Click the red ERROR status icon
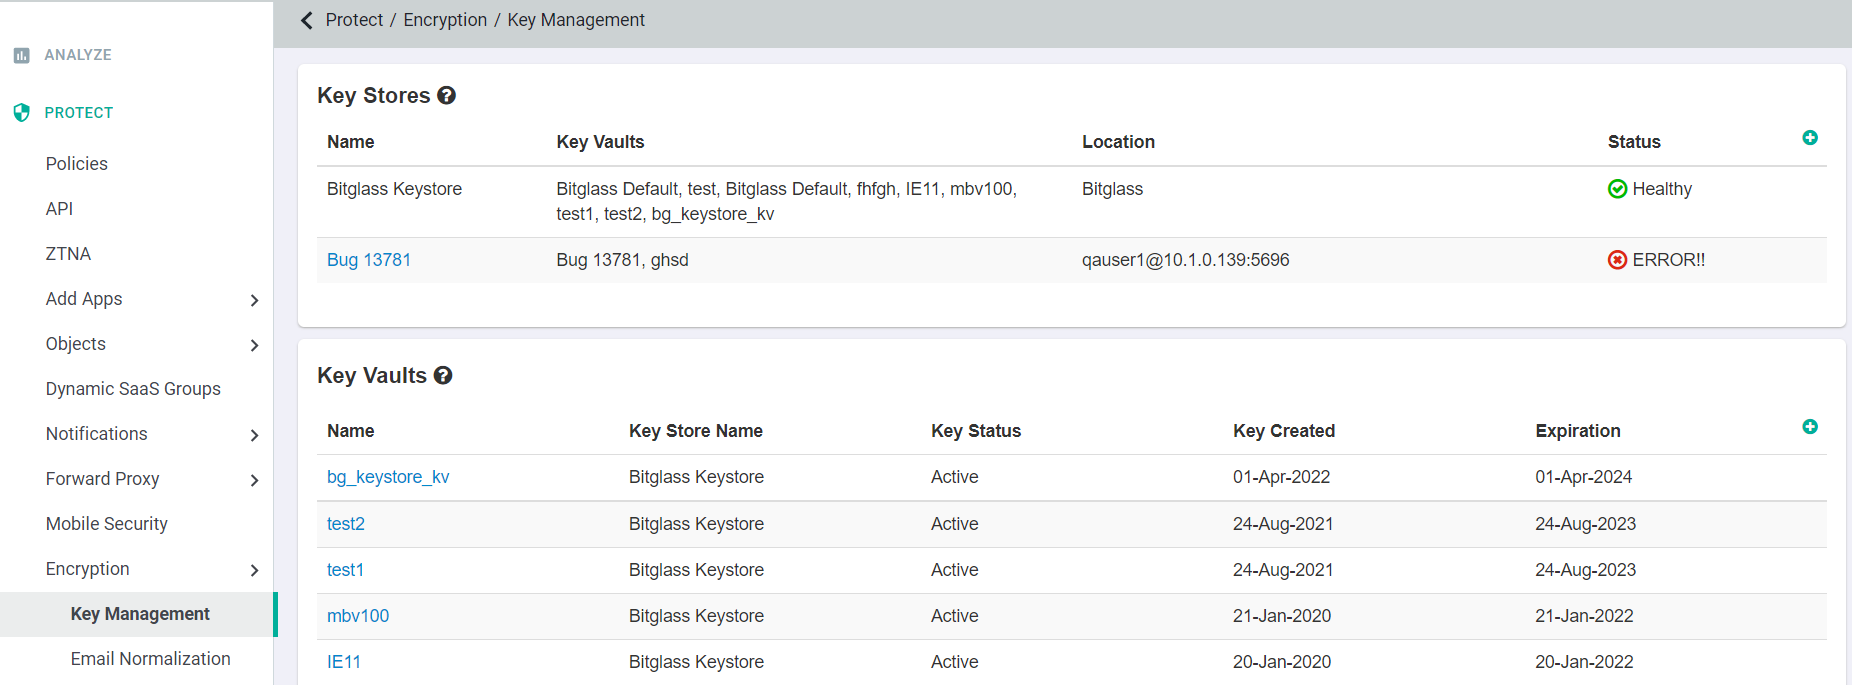Image resolution: width=1852 pixels, height=685 pixels. tap(1617, 260)
